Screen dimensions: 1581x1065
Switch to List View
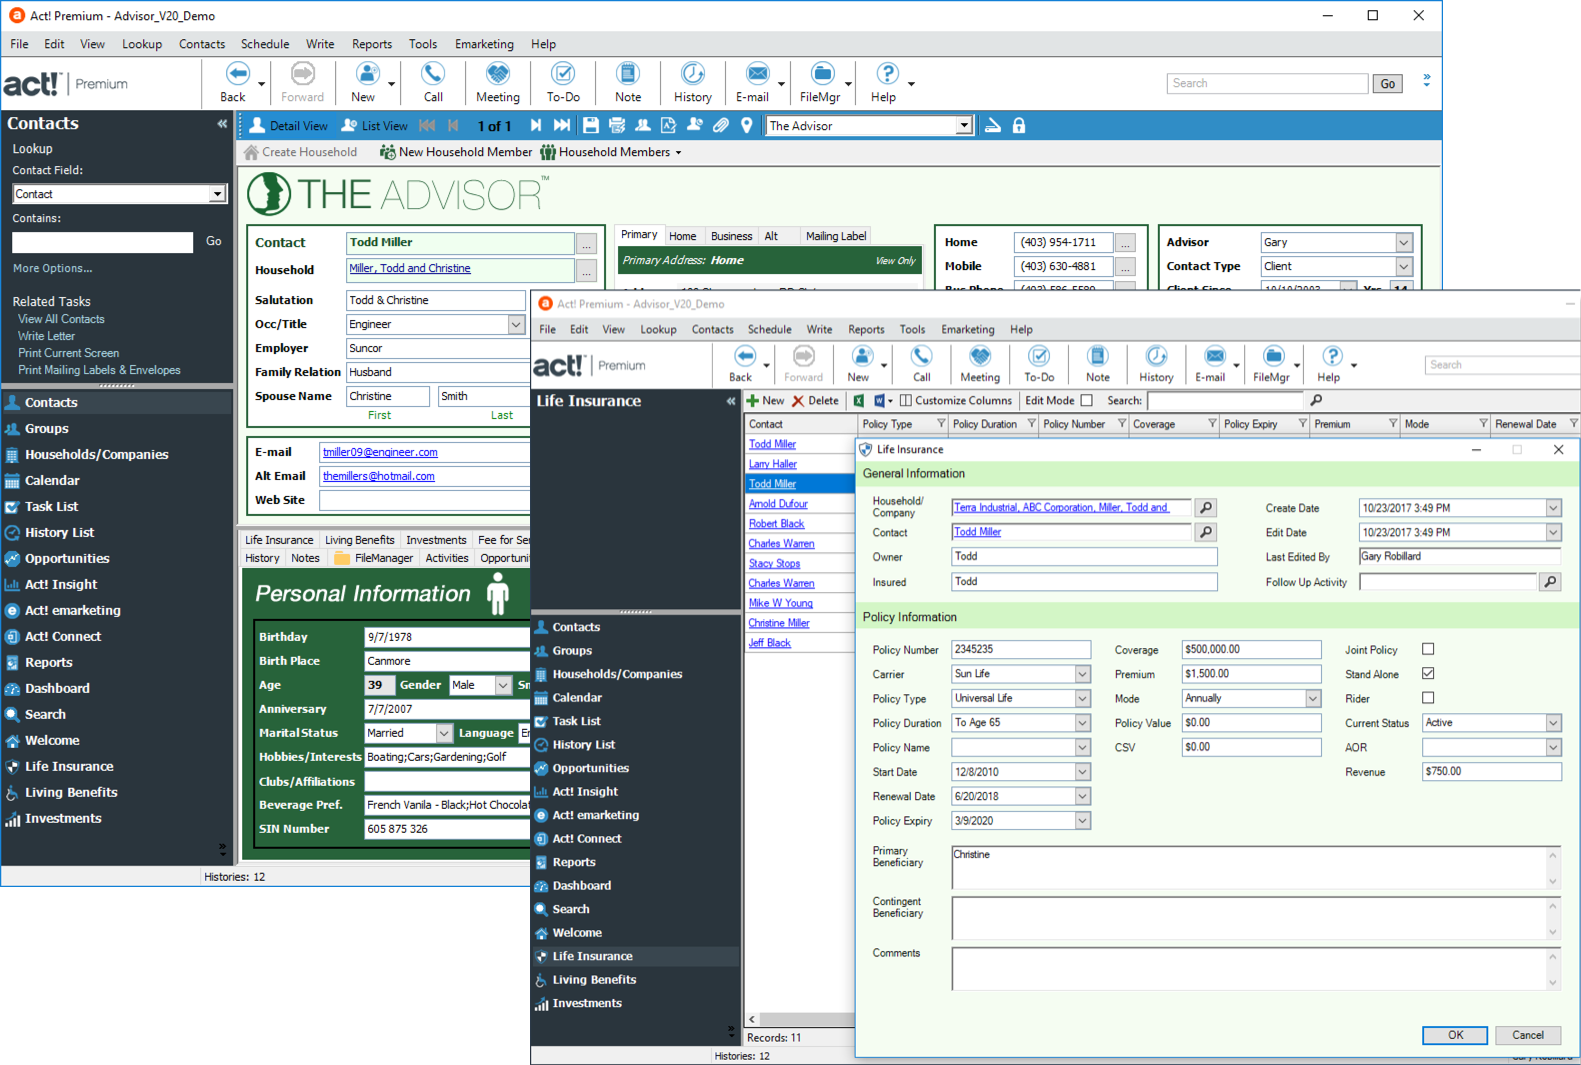click(x=375, y=126)
